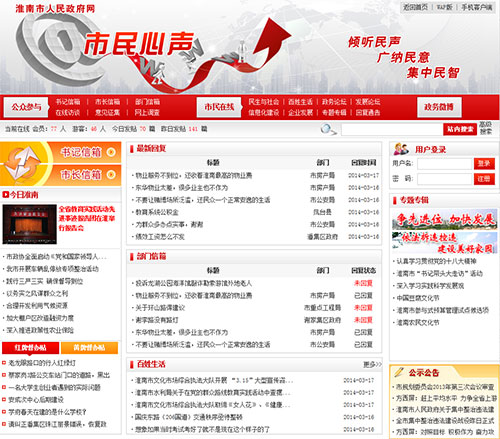Open 淮南农民文化节 in 专题专辑
The image size is (500, 439).
pos(418,323)
